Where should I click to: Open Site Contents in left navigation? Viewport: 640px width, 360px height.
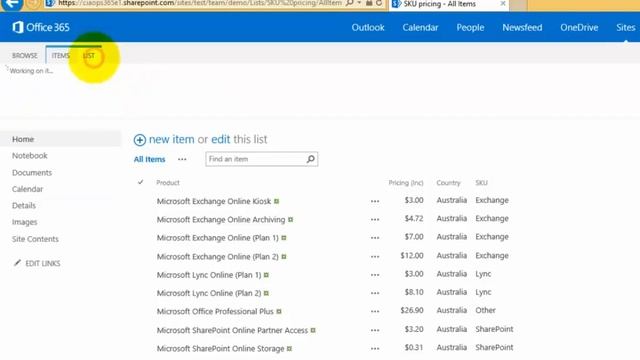pos(35,239)
